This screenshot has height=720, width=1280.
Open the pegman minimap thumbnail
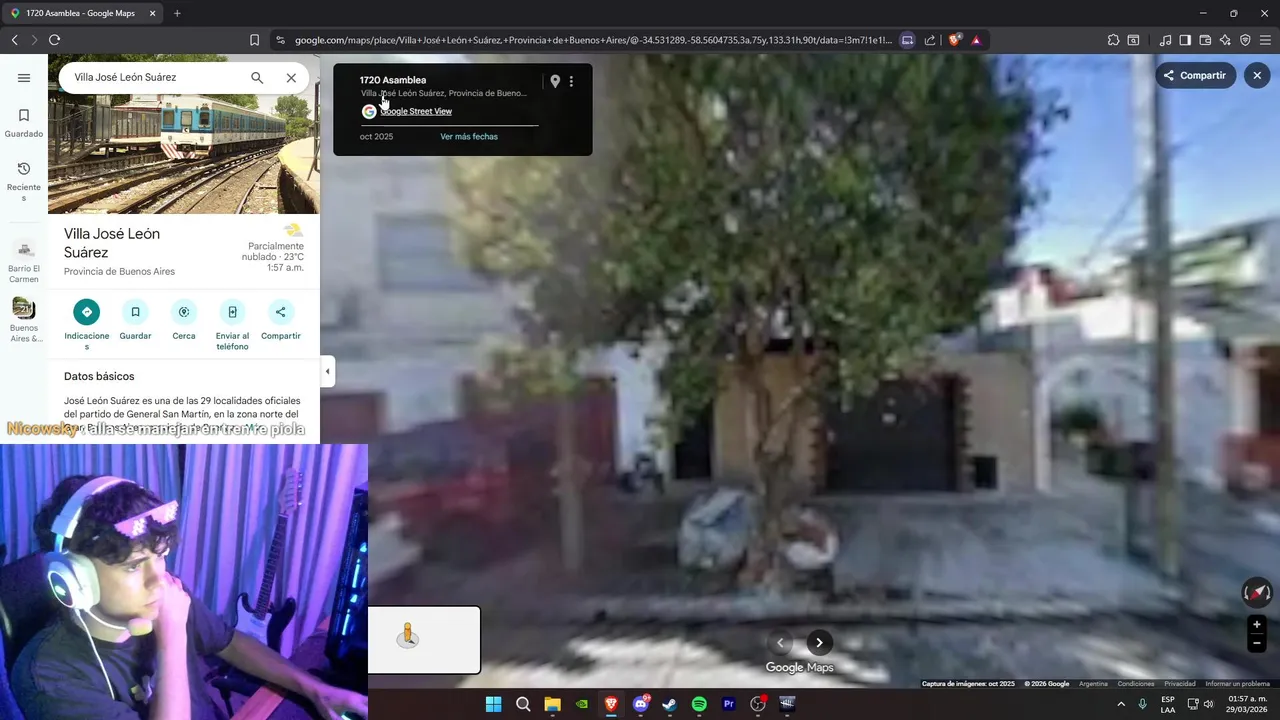click(x=424, y=640)
